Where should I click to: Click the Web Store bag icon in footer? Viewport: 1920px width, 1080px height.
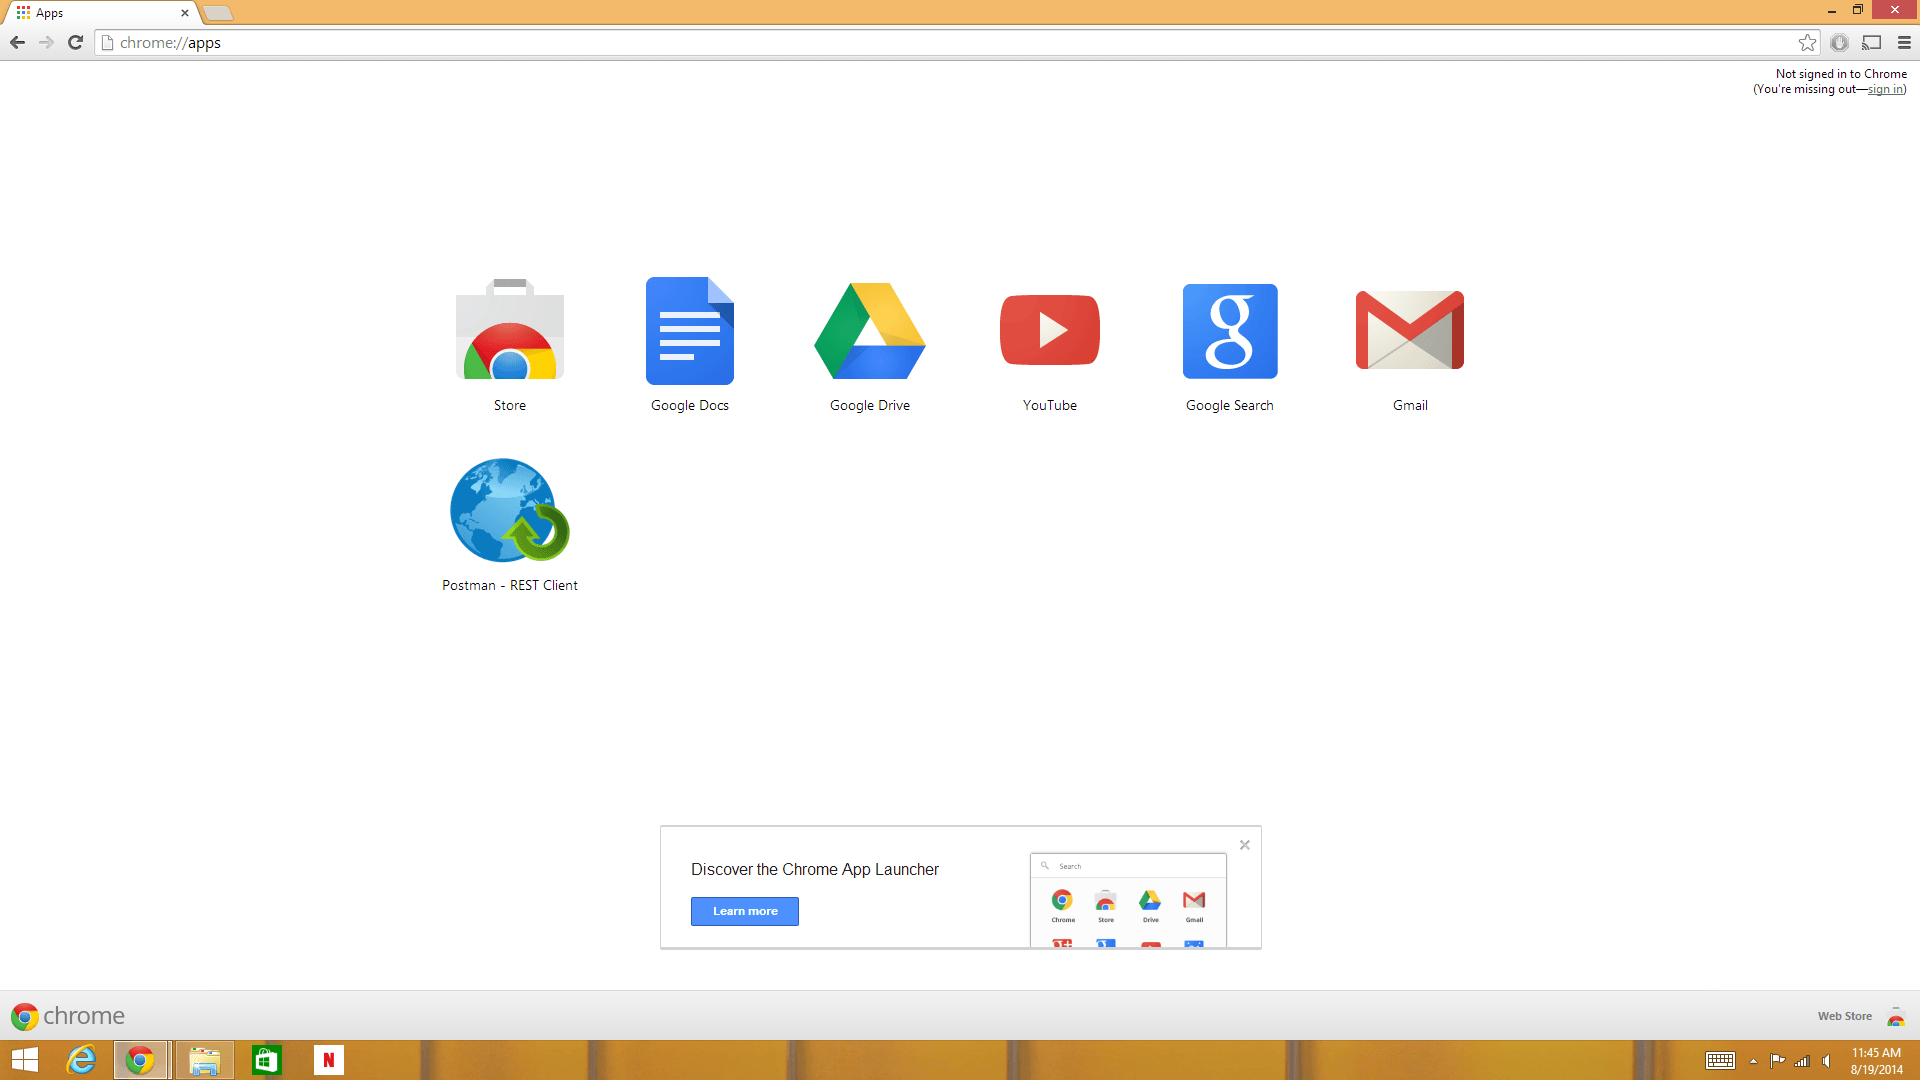pyautogui.click(x=1895, y=1016)
